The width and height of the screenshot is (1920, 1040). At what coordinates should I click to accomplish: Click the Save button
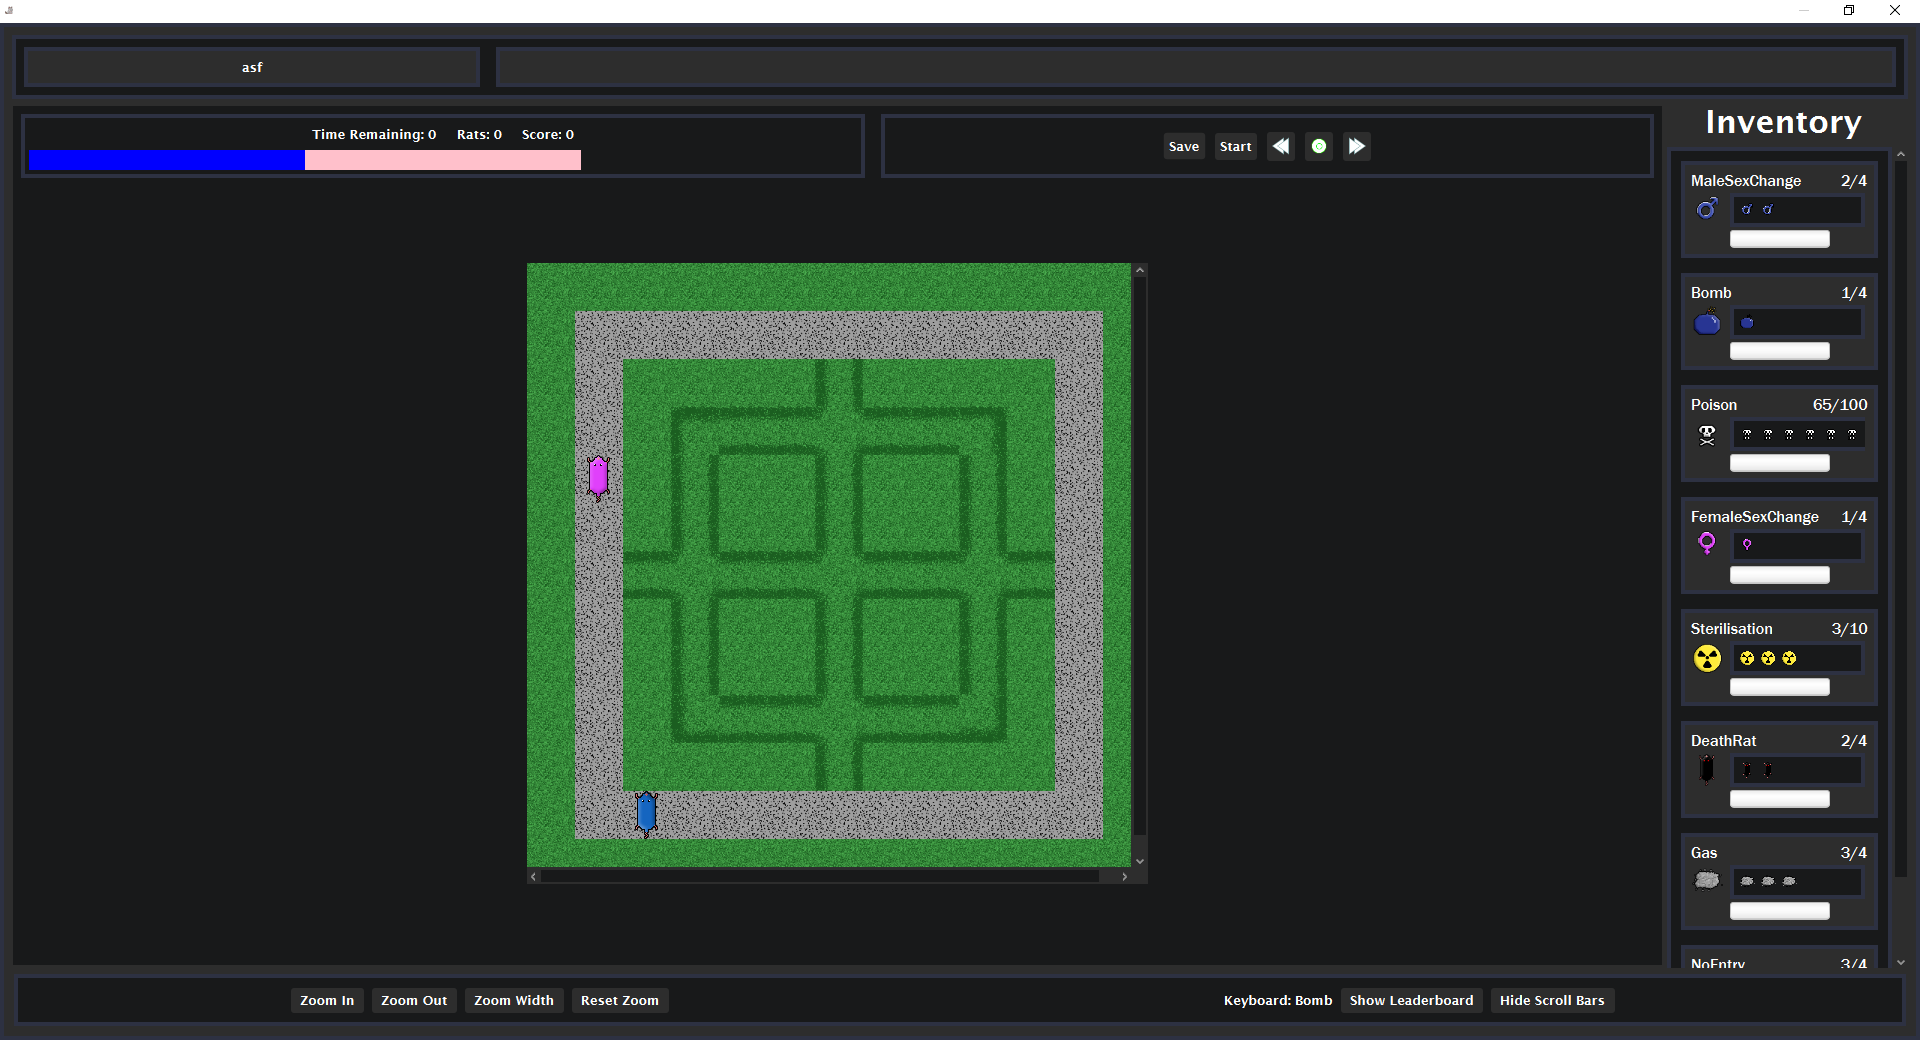tap(1184, 146)
